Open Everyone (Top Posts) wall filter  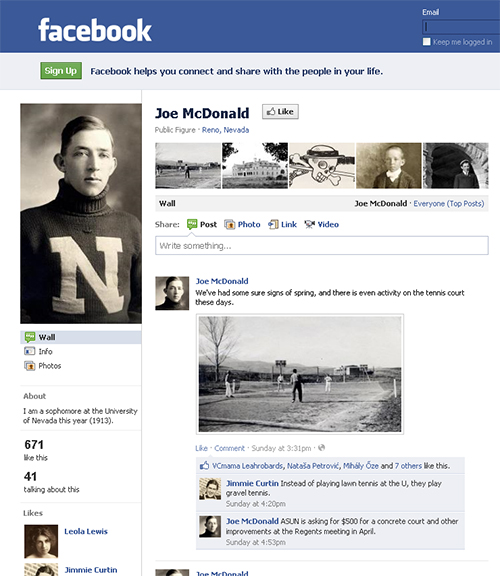(449, 204)
